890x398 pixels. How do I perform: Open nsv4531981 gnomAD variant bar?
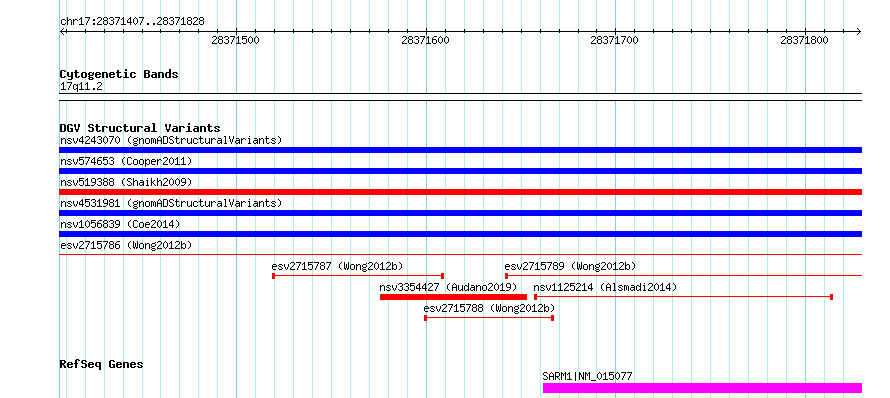pos(460,213)
